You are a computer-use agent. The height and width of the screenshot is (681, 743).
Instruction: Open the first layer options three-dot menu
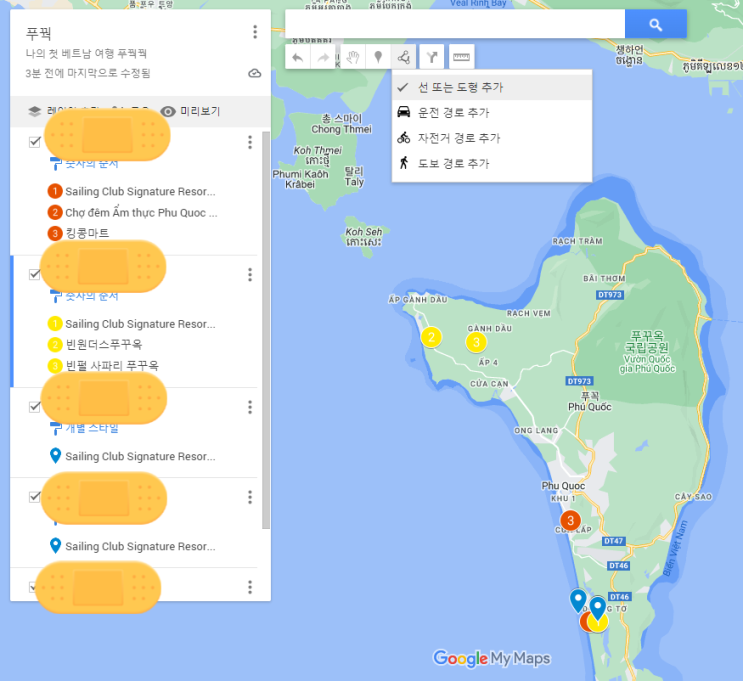click(250, 142)
